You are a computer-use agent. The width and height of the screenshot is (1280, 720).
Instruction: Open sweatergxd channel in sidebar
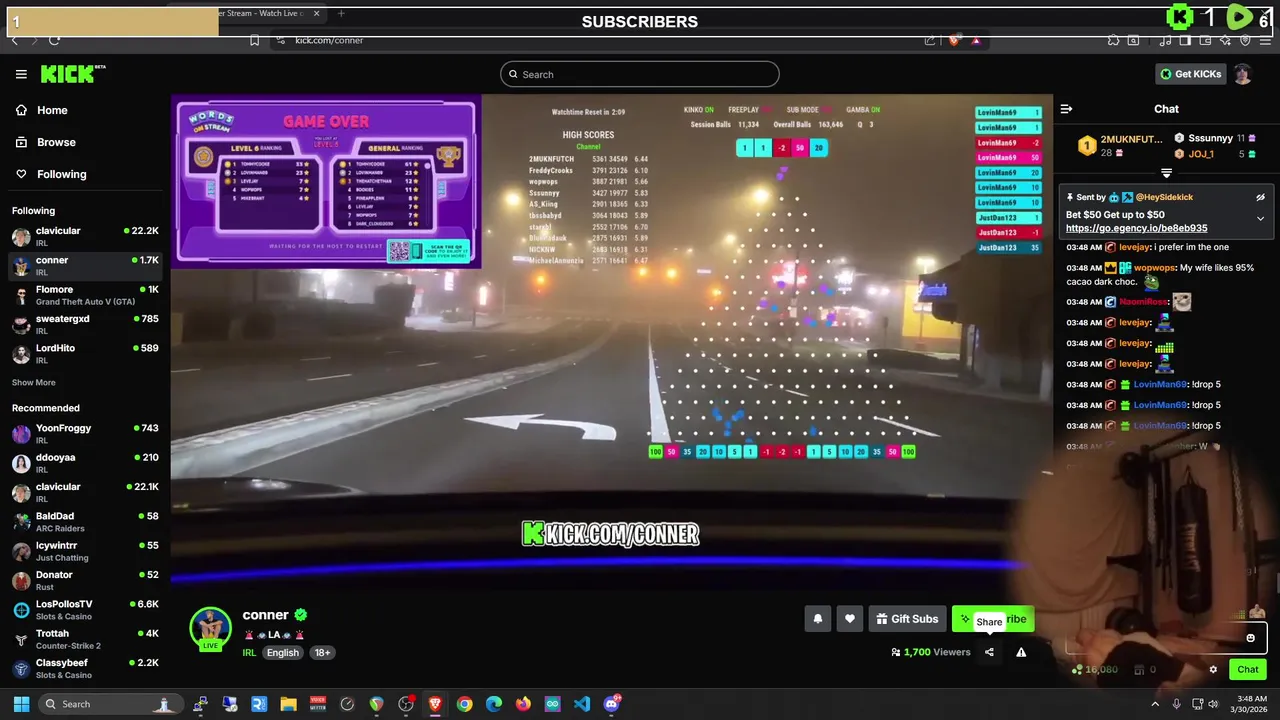pos(85,325)
